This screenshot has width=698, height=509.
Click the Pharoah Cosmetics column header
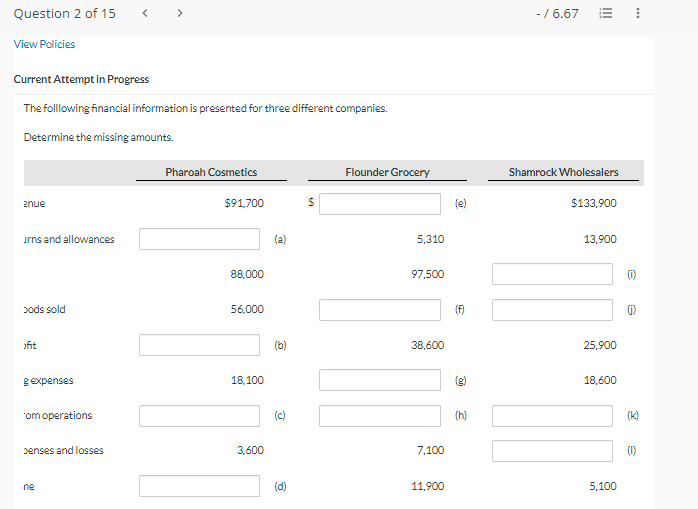pyautogui.click(x=211, y=172)
